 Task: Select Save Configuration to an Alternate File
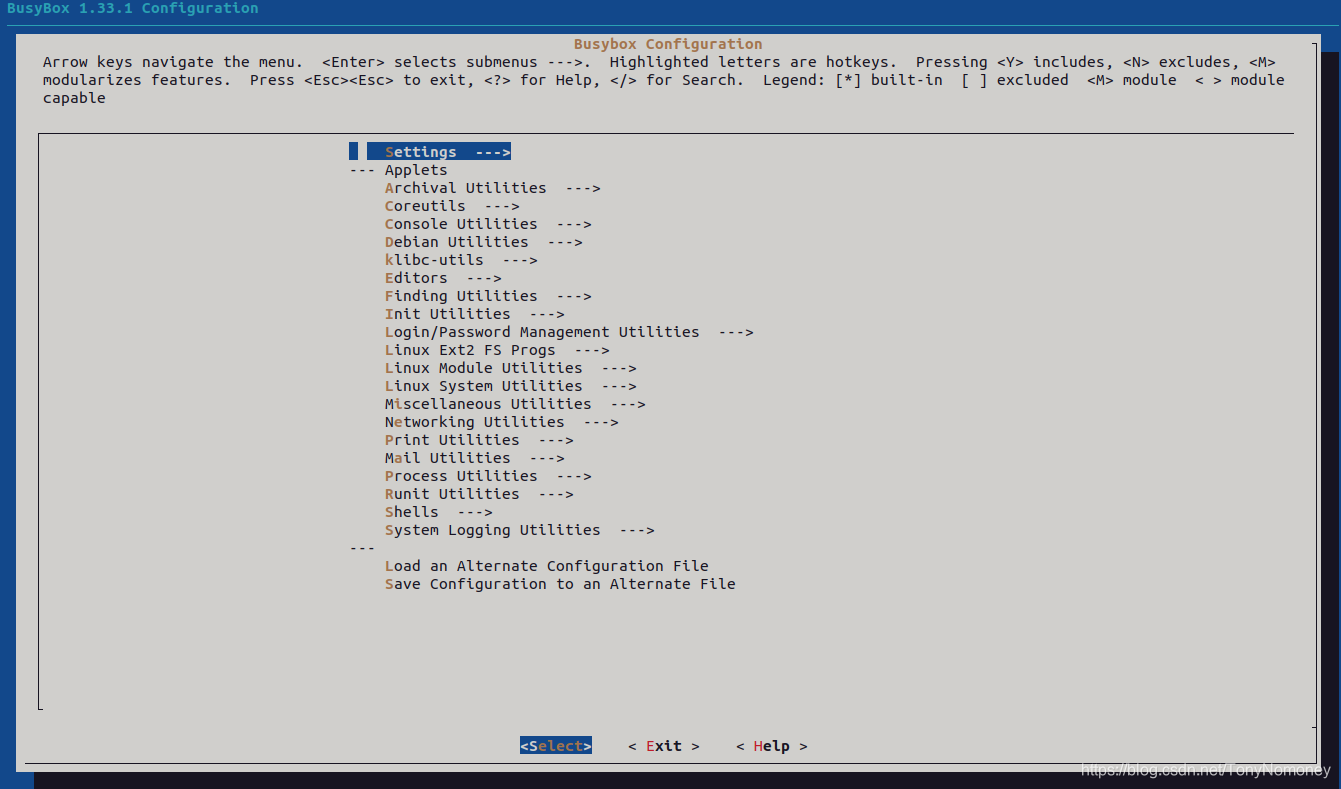click(560, 583)
